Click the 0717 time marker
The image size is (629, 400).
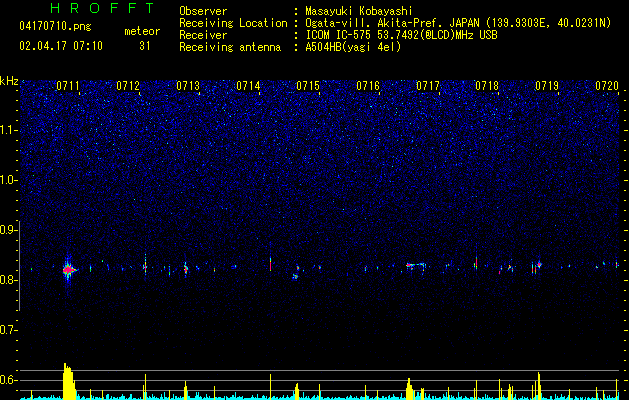point(428,85)
